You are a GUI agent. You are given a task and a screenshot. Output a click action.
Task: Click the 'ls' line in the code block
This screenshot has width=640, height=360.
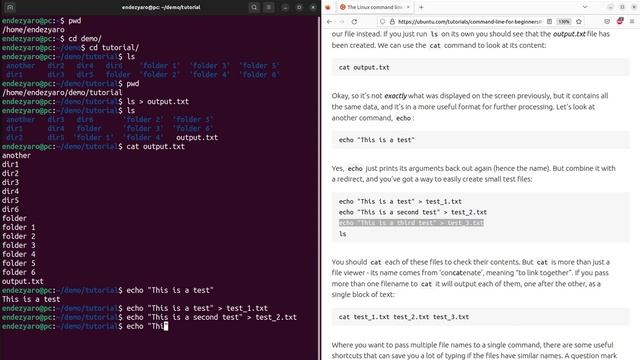342,234
